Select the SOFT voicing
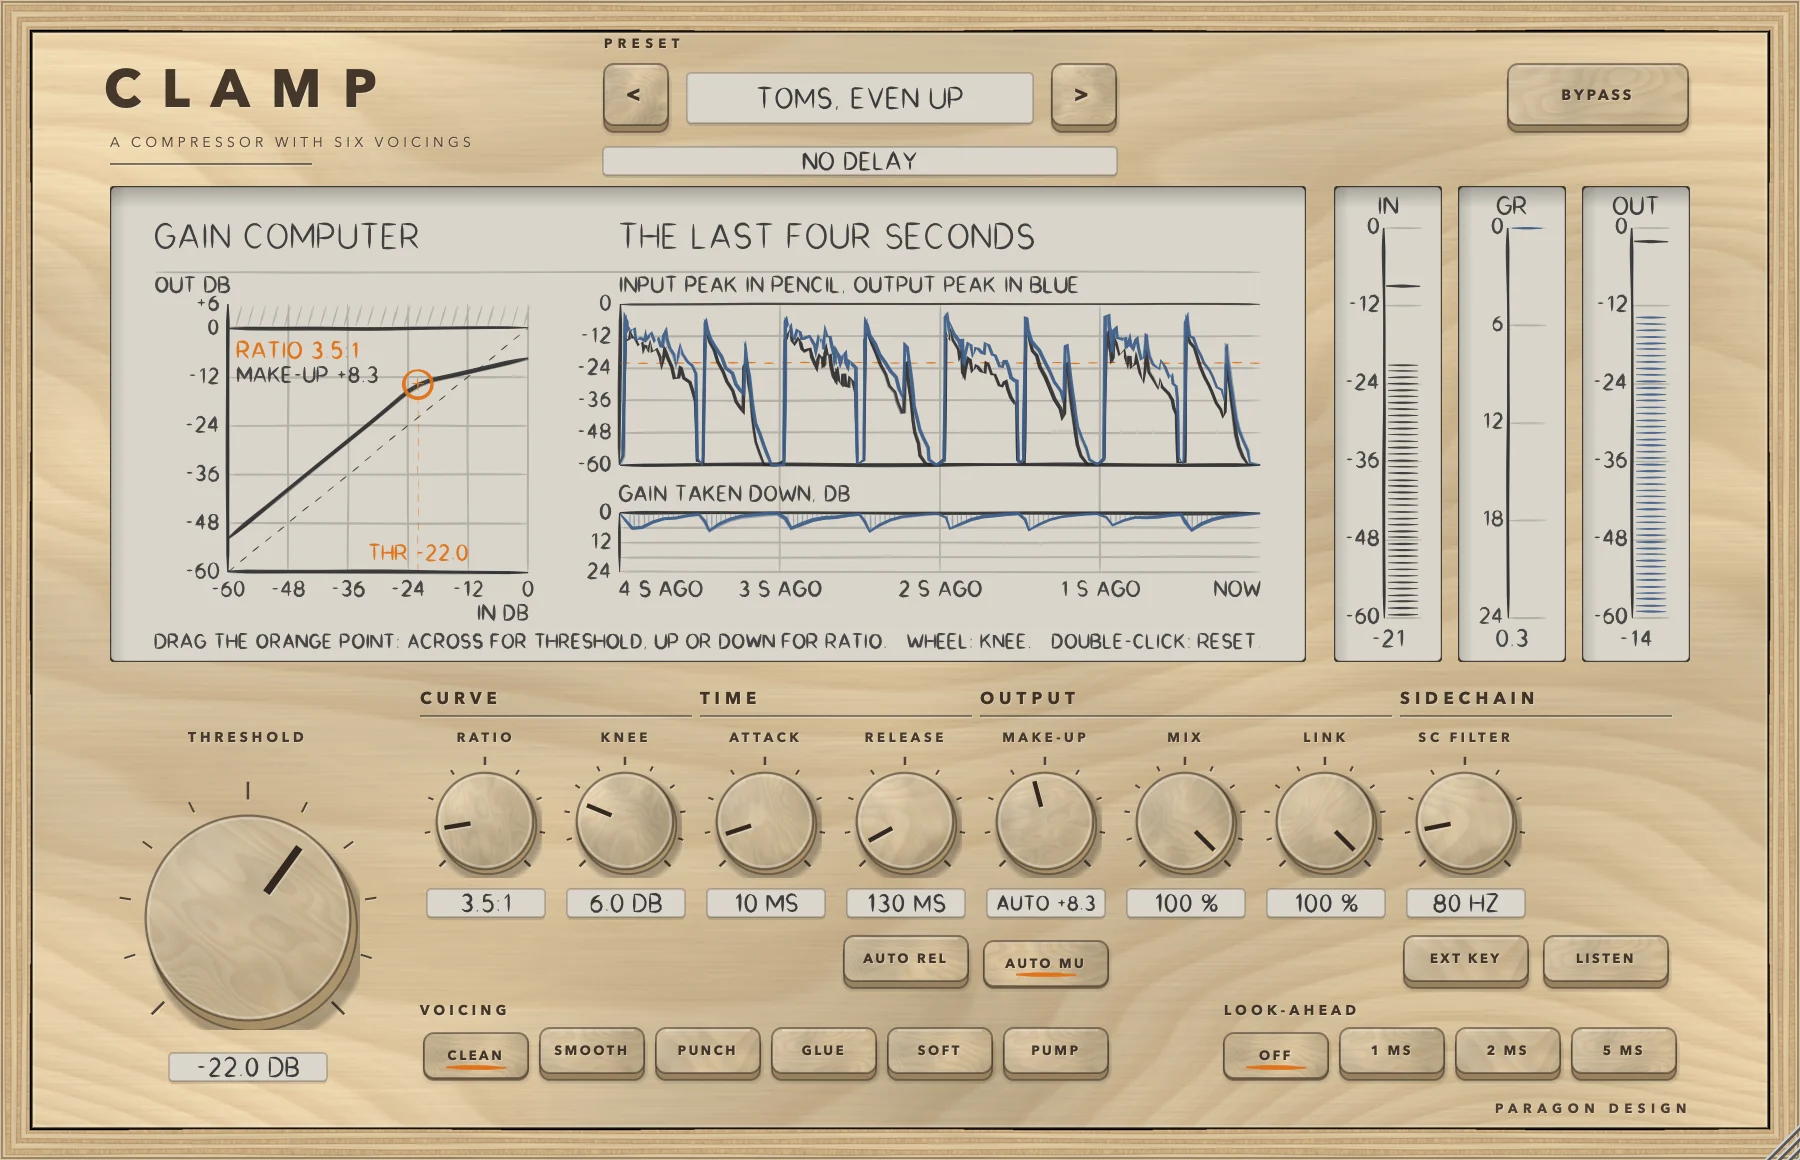Screen dimensions: 1800x1160 940,1052
